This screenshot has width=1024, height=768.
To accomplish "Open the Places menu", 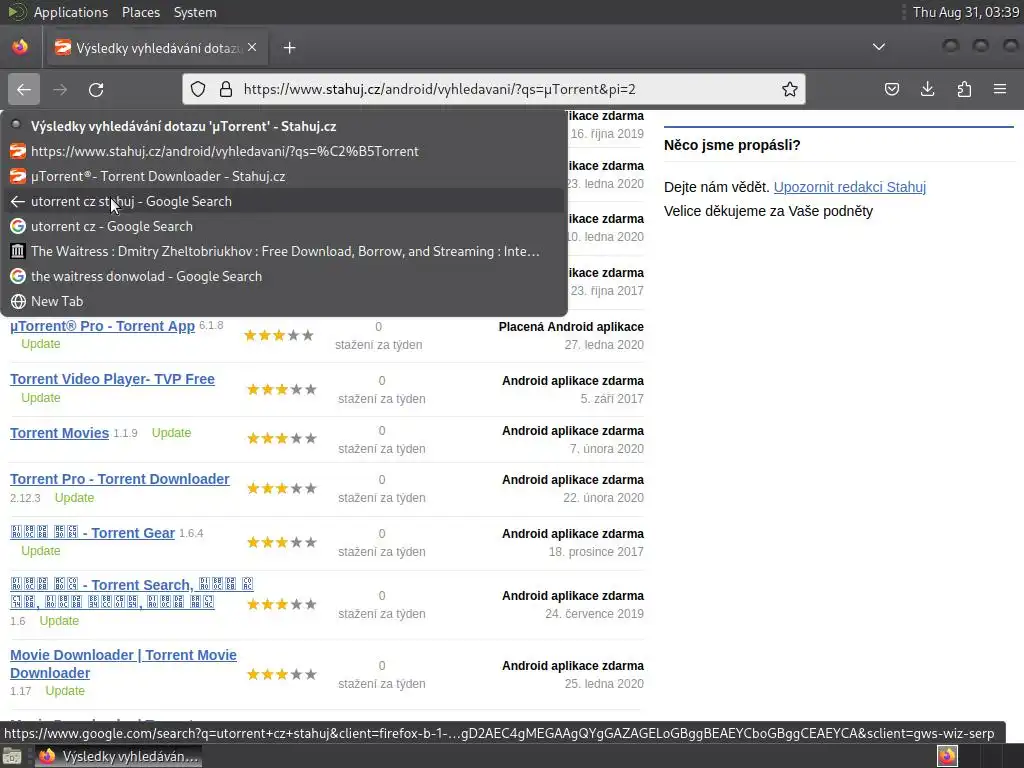I will [x=141, y=12].
